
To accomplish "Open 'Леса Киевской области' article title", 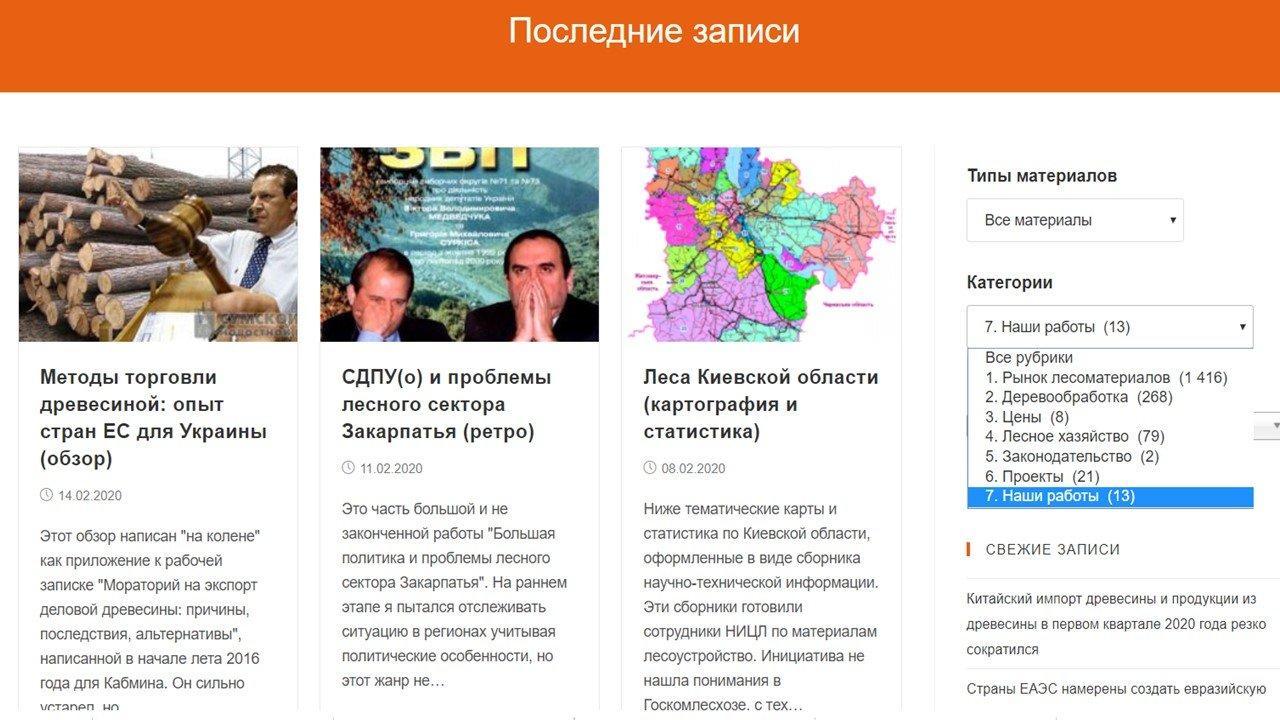I will [760, 404].
